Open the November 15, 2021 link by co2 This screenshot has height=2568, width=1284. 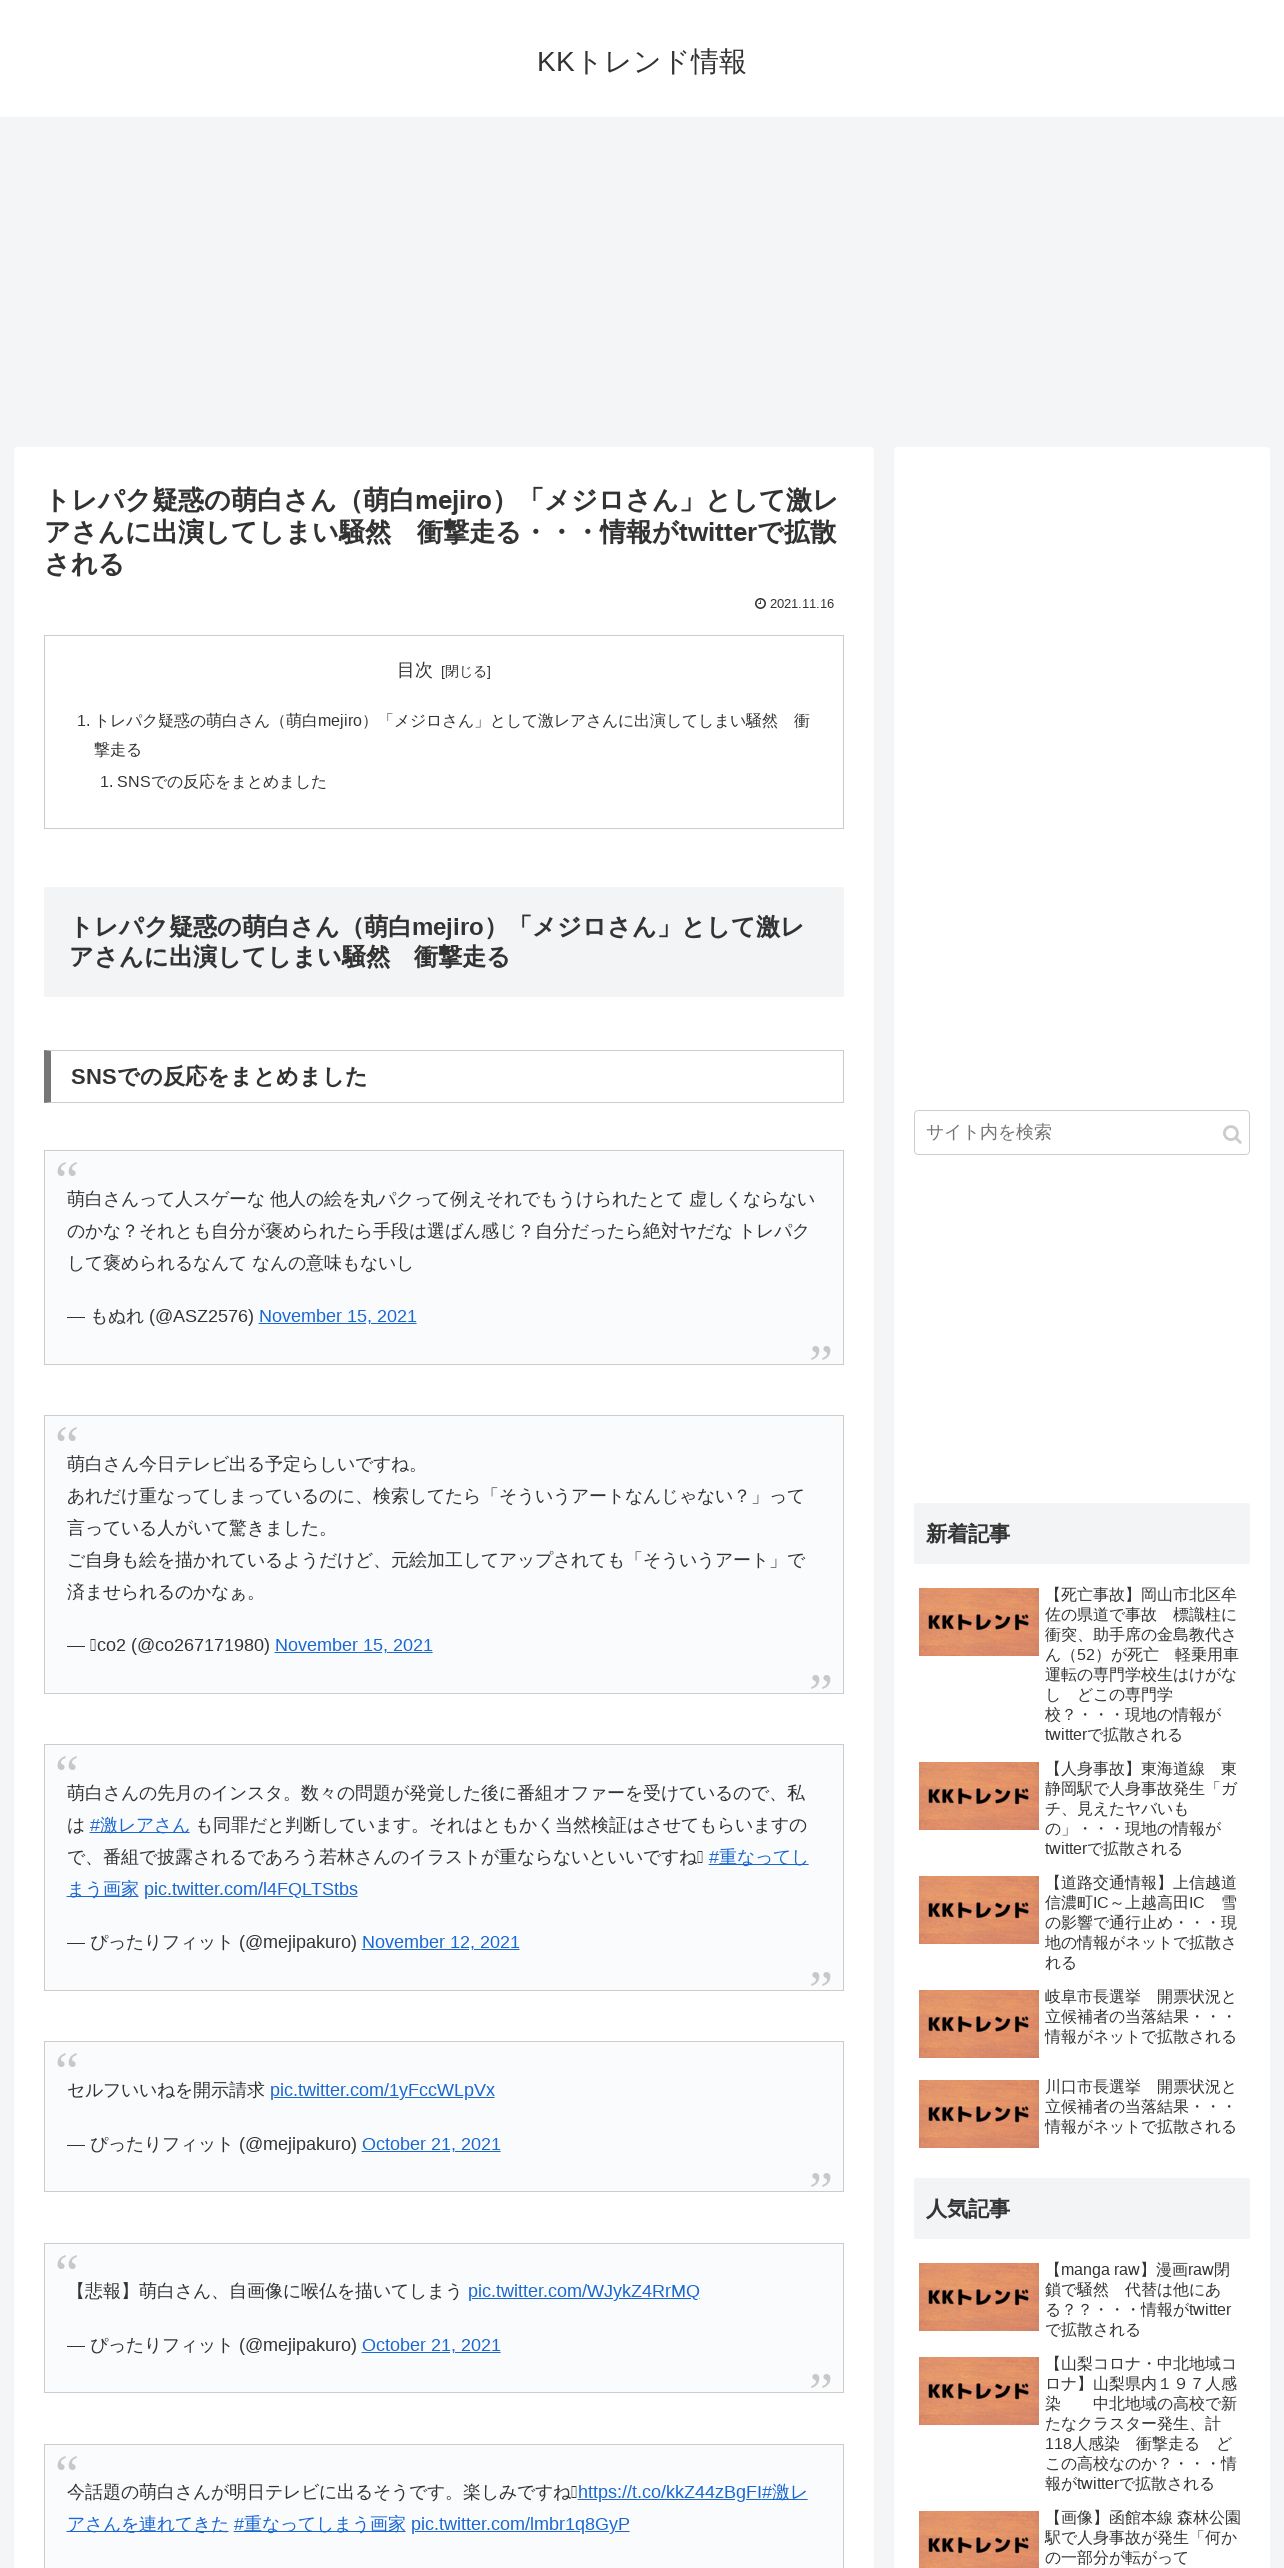[x=353, y=1645]
